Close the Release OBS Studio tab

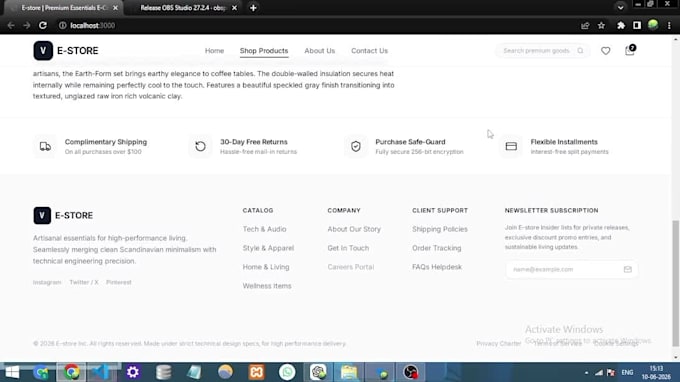point(234,8)
